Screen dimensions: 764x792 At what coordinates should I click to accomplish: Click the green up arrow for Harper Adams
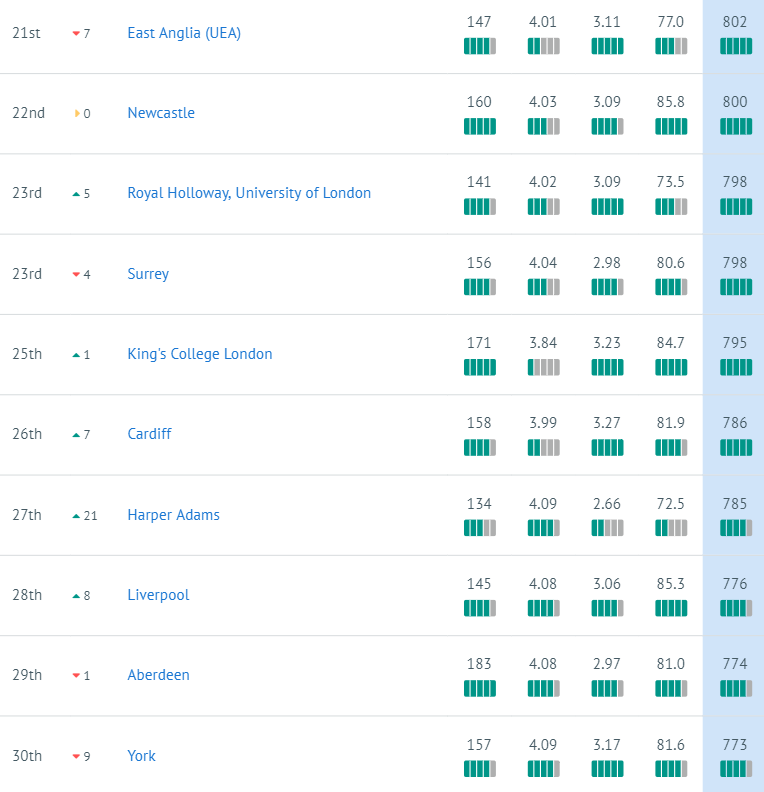pos(76,515)
